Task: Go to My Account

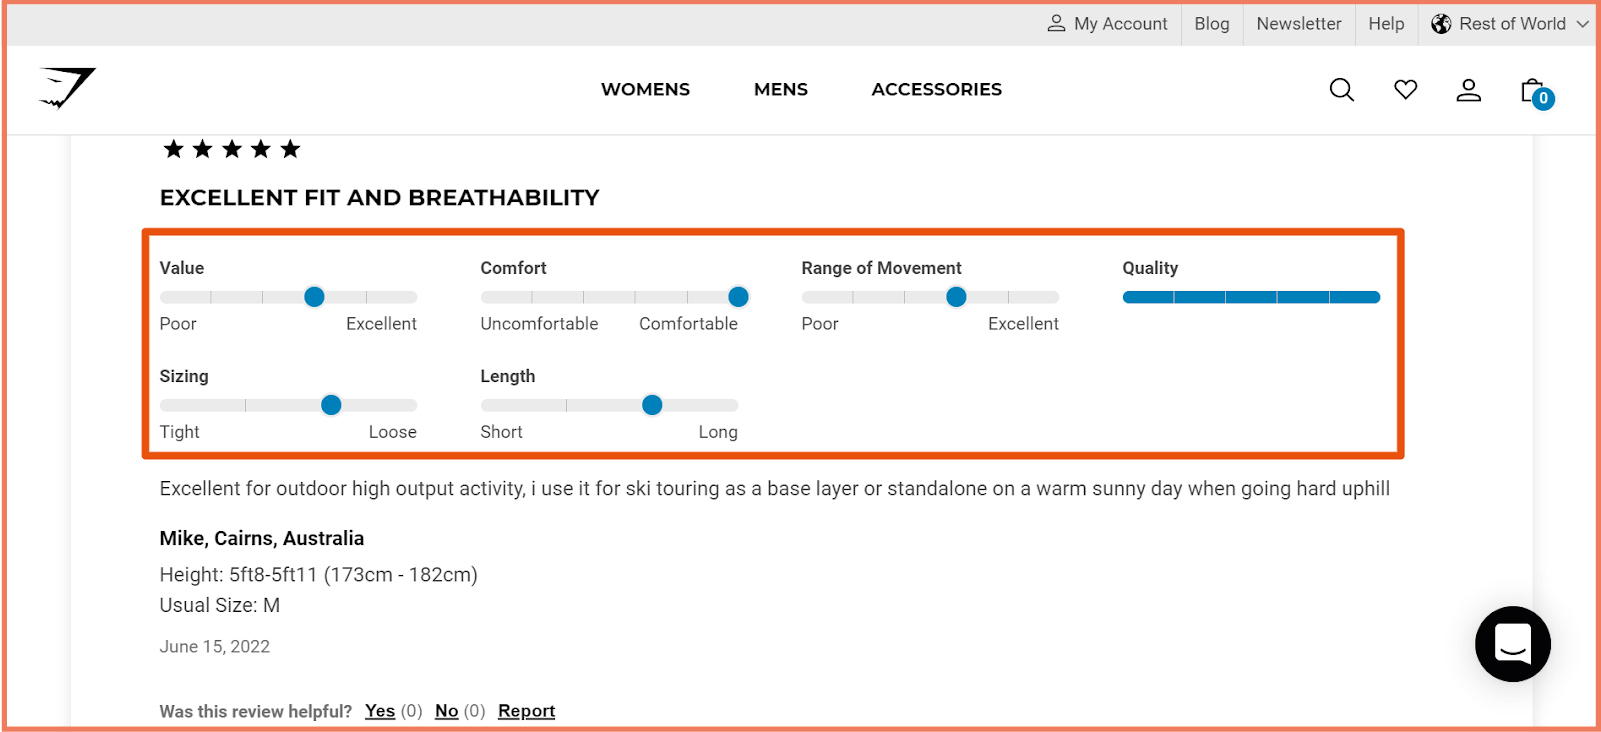Action: click(1107, 24)
